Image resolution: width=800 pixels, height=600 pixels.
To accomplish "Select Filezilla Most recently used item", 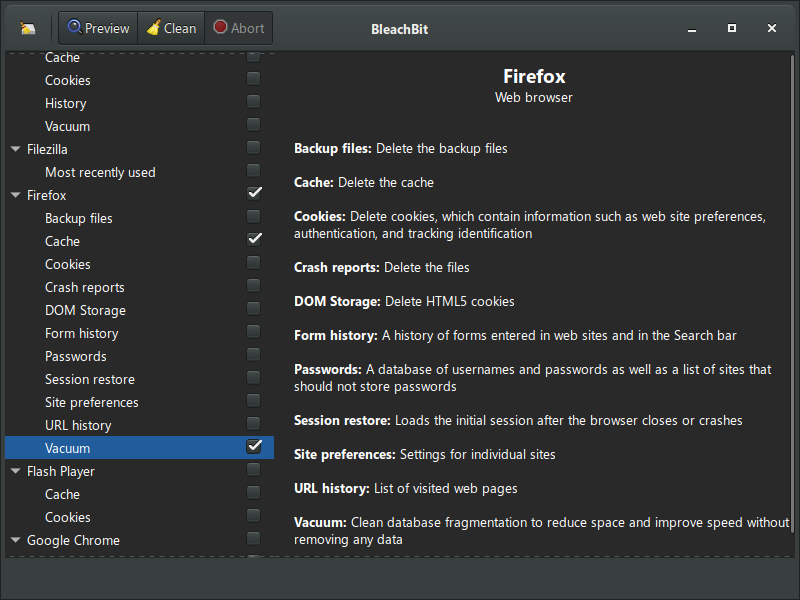I will [100, 172].
